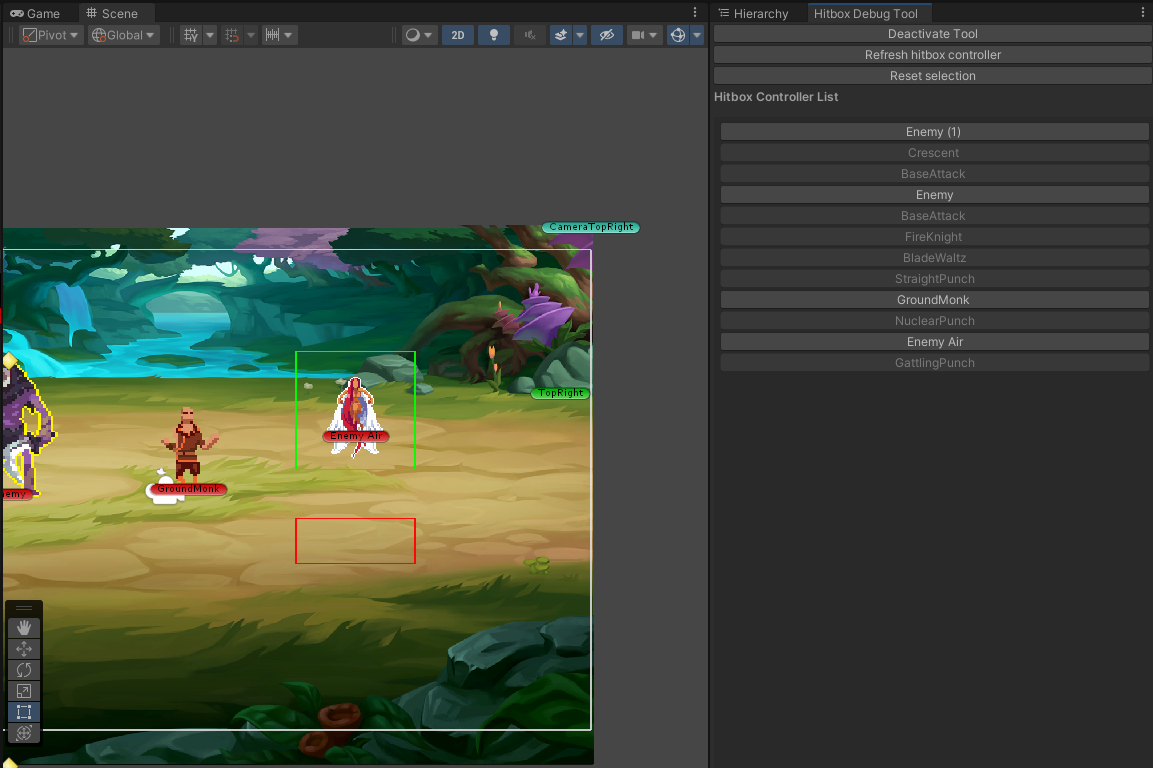The width and height of the screenshot is (1153, 768).
Task: Select the Scale tool
Action: pos(23,690)
